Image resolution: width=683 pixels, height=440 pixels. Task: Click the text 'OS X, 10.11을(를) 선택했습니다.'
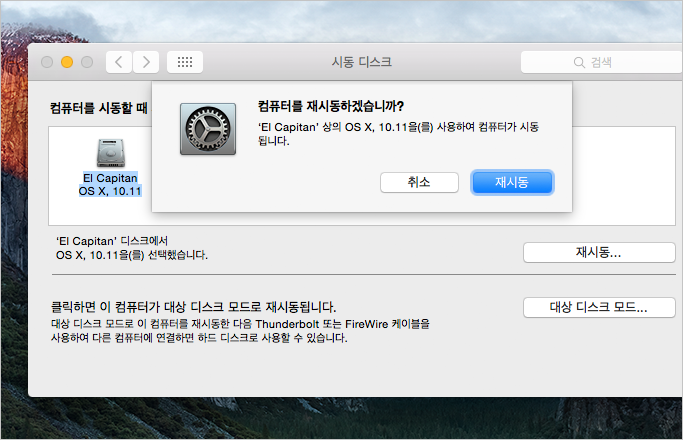132,255
